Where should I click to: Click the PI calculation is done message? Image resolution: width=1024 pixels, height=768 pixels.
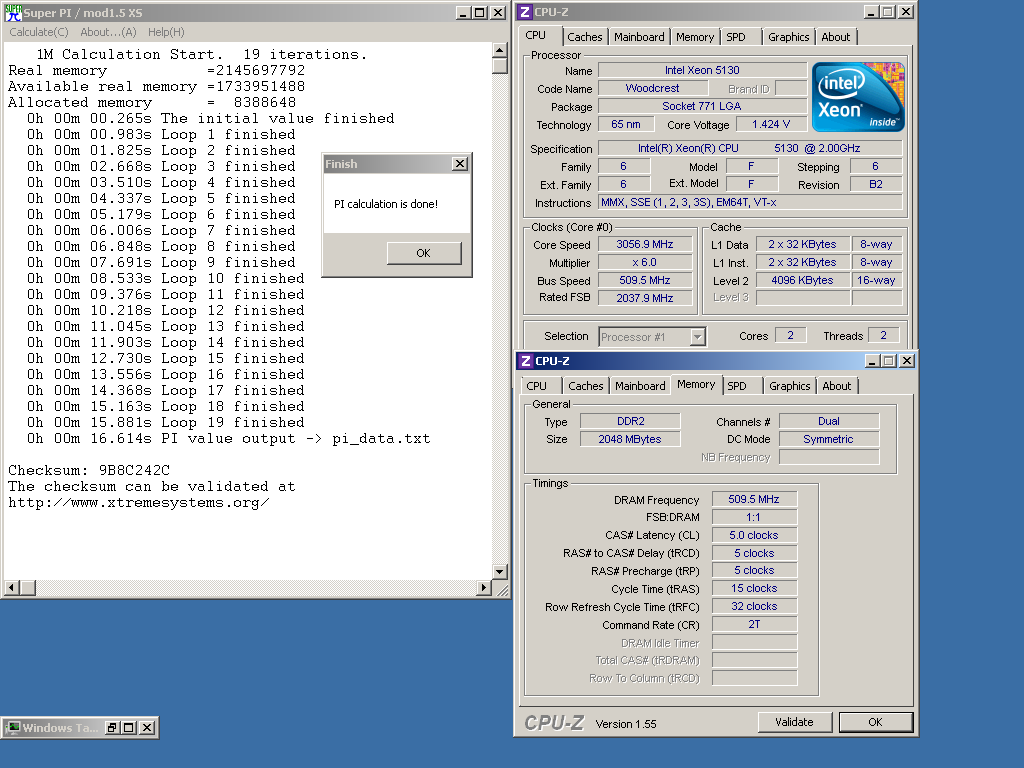coord(386,204)
